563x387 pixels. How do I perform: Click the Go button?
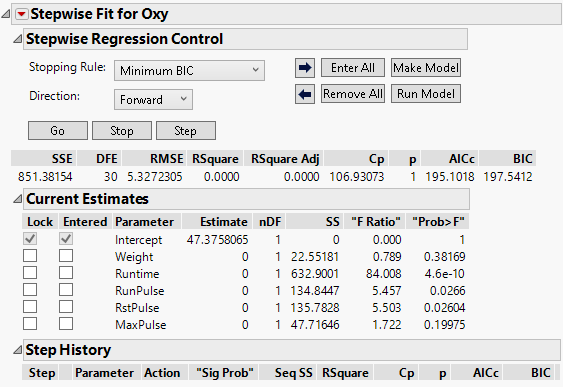pyautogui.click(x=58, y=131)
